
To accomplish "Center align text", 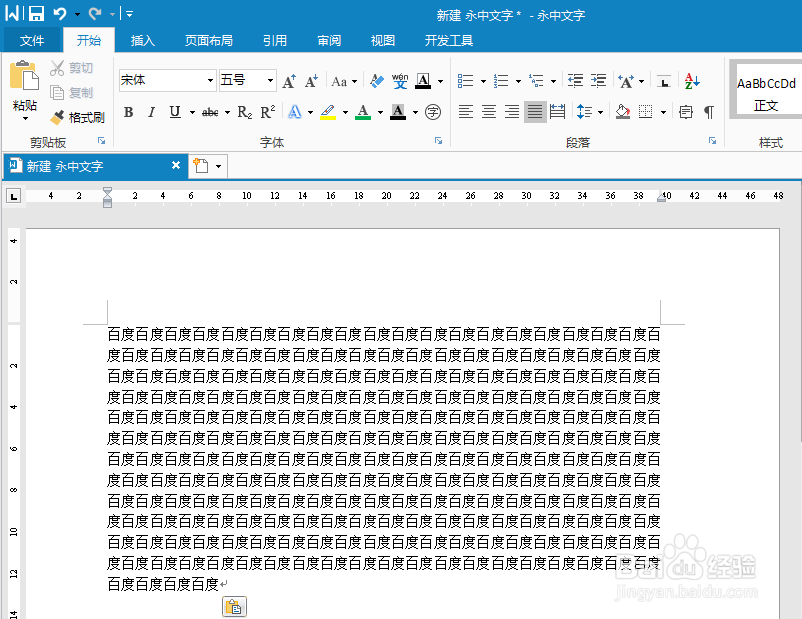I will [x=489, y=112].
